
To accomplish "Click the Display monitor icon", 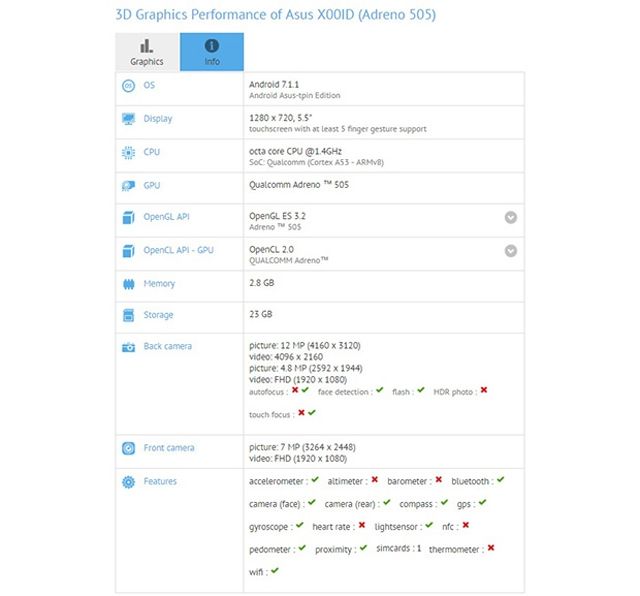I will 129,119.
